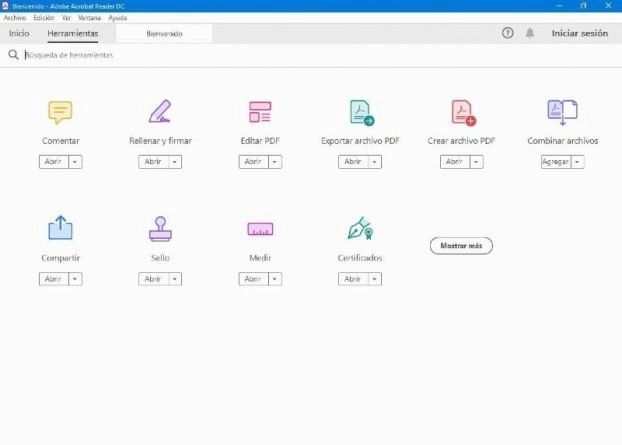Image resolution: width=622 pixels, height=445 pixels.
Task: Click Iniciar sesión link
Action: tap(580, 33)
